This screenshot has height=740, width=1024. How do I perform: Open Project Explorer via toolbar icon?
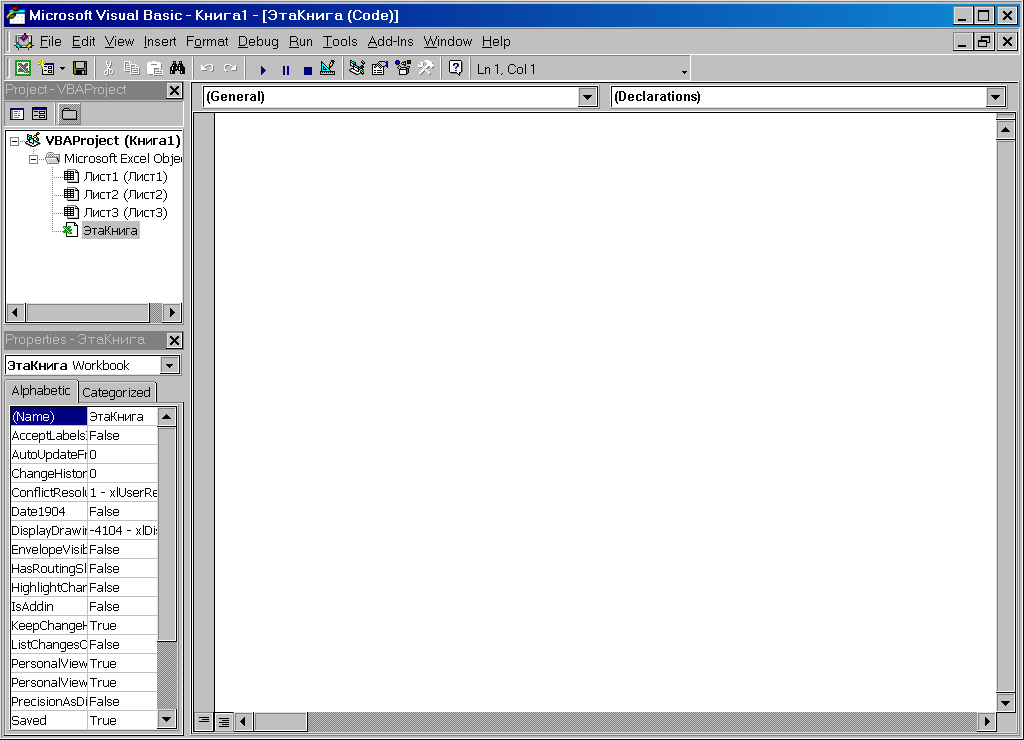coord(357,68)
